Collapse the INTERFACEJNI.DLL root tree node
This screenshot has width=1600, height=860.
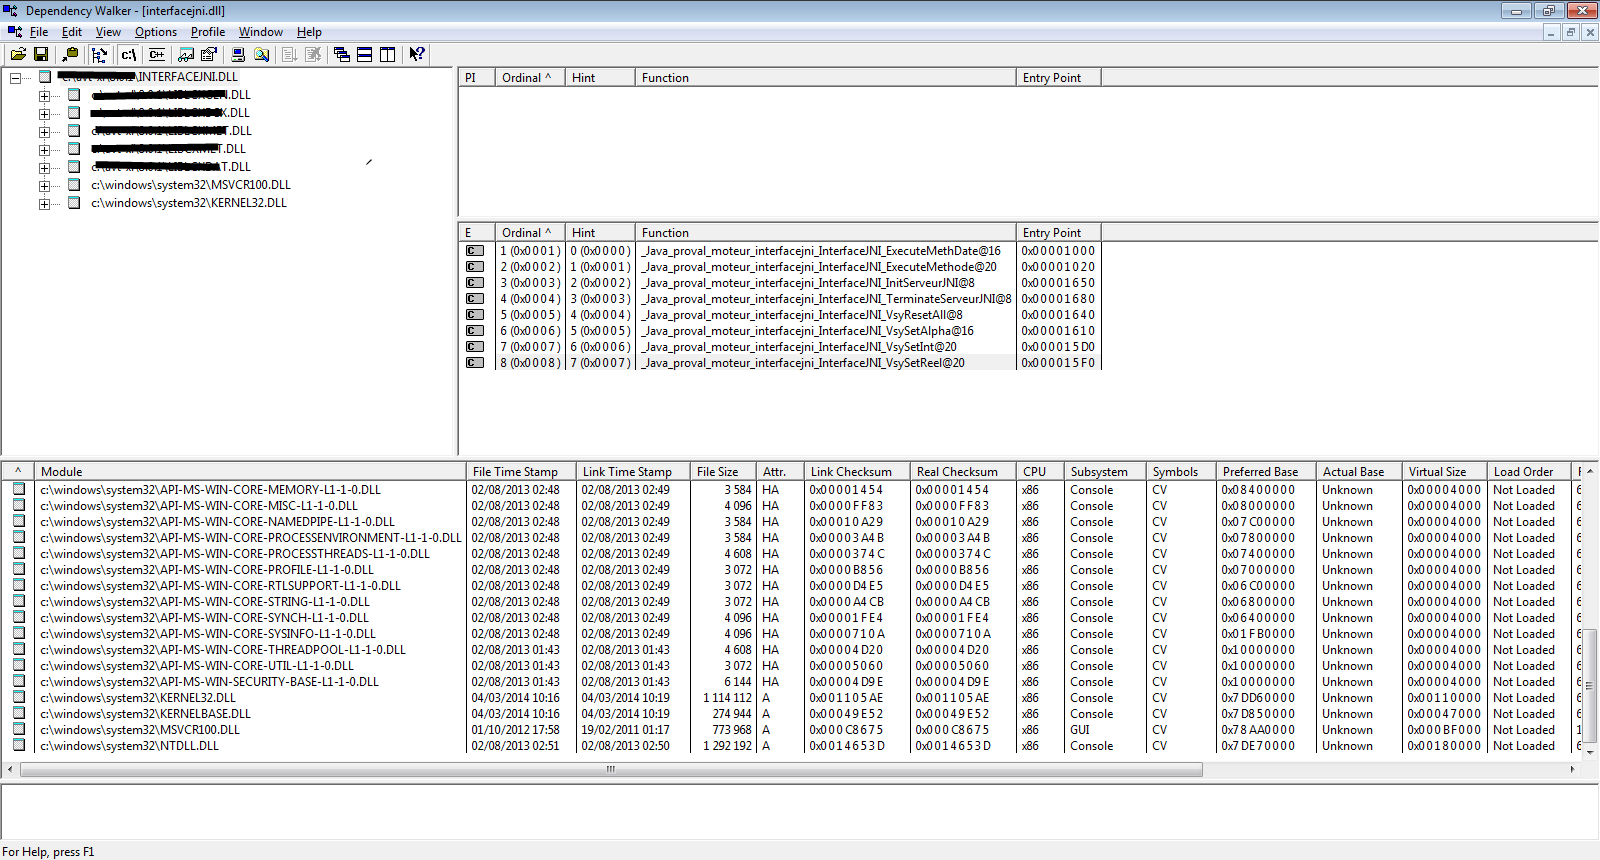coord(15,77)
